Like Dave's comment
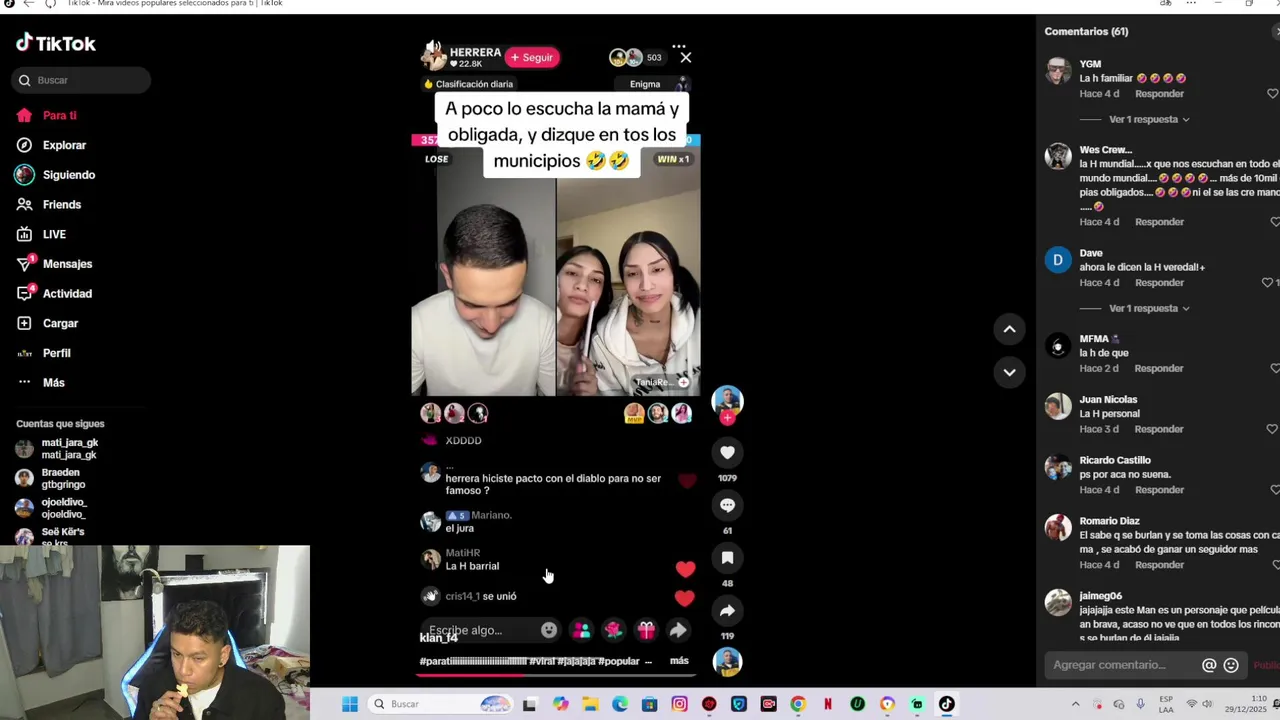Screen dimensions: 1280x720 pos(1268,282)
